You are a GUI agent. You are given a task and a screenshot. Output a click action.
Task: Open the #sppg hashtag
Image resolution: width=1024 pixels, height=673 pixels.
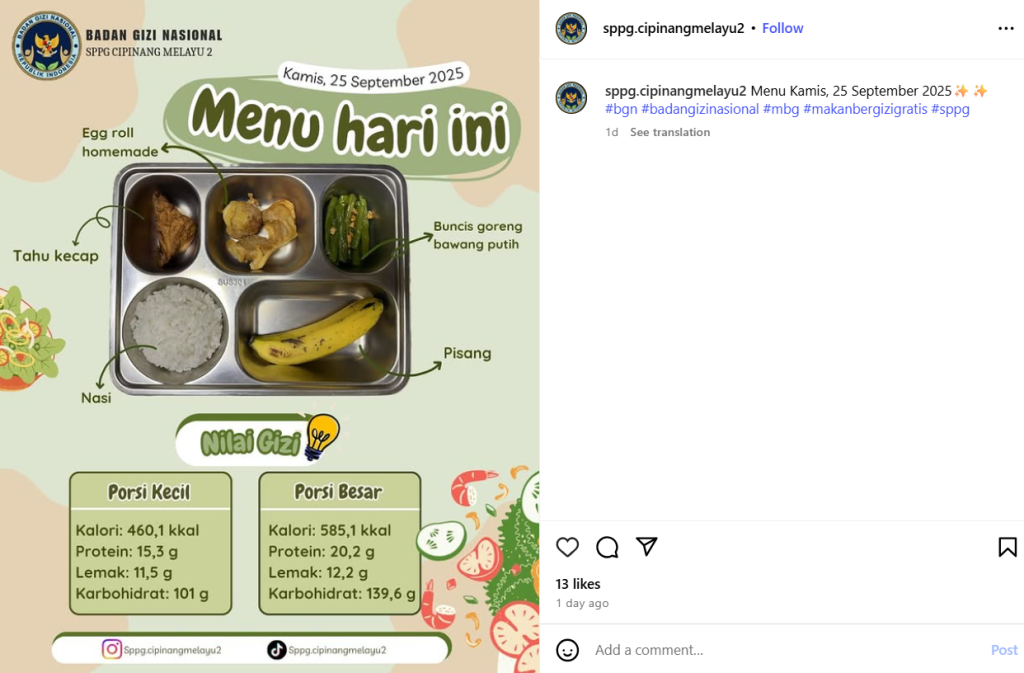point(950,109)
